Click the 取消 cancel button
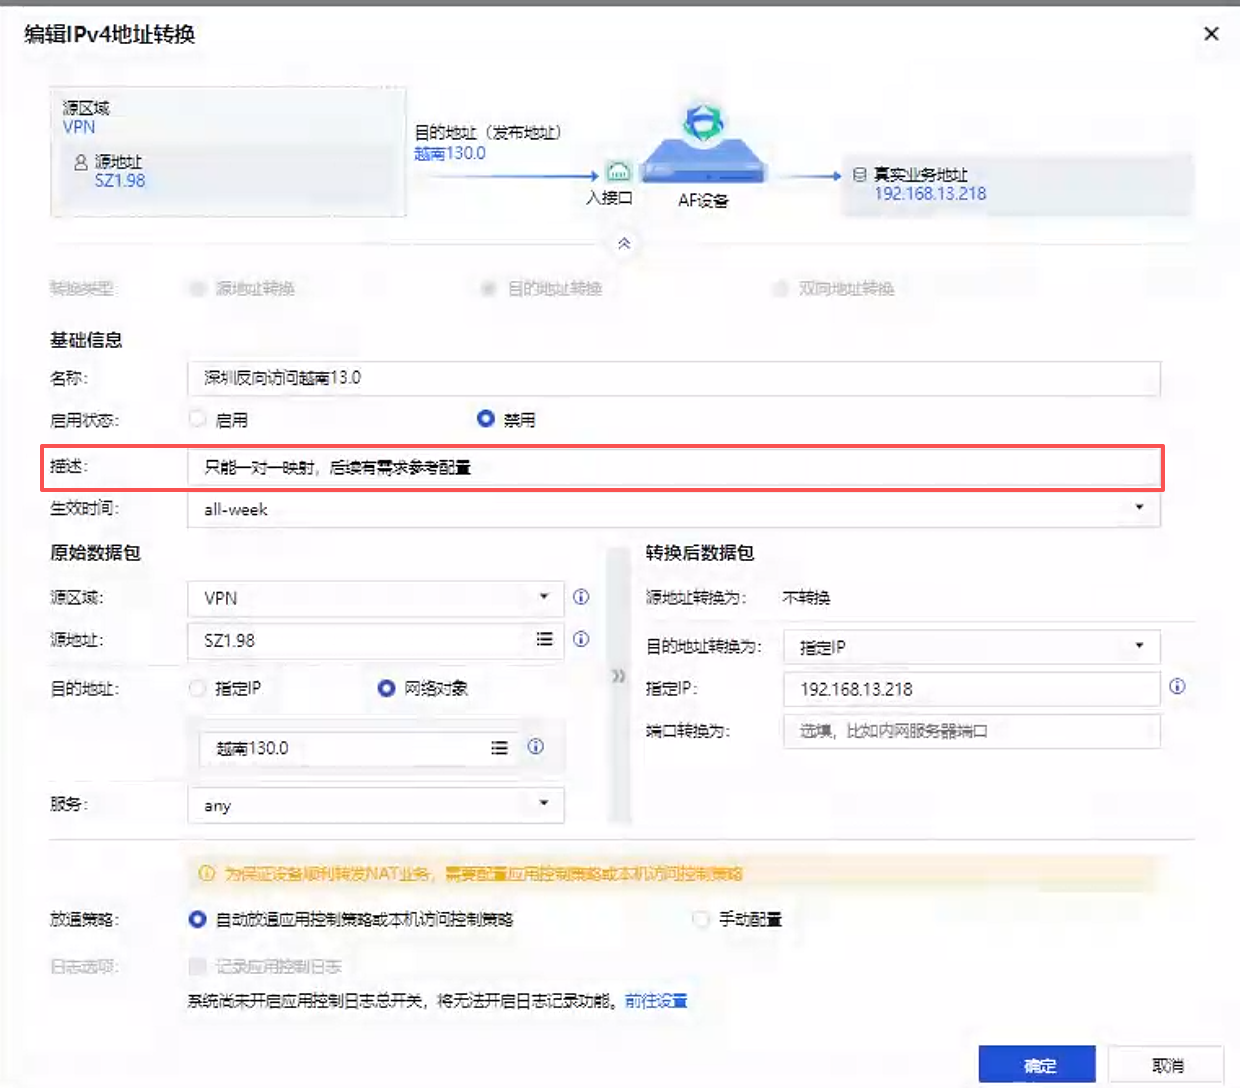The image size is (1240, 1088). (1167, 1066)
